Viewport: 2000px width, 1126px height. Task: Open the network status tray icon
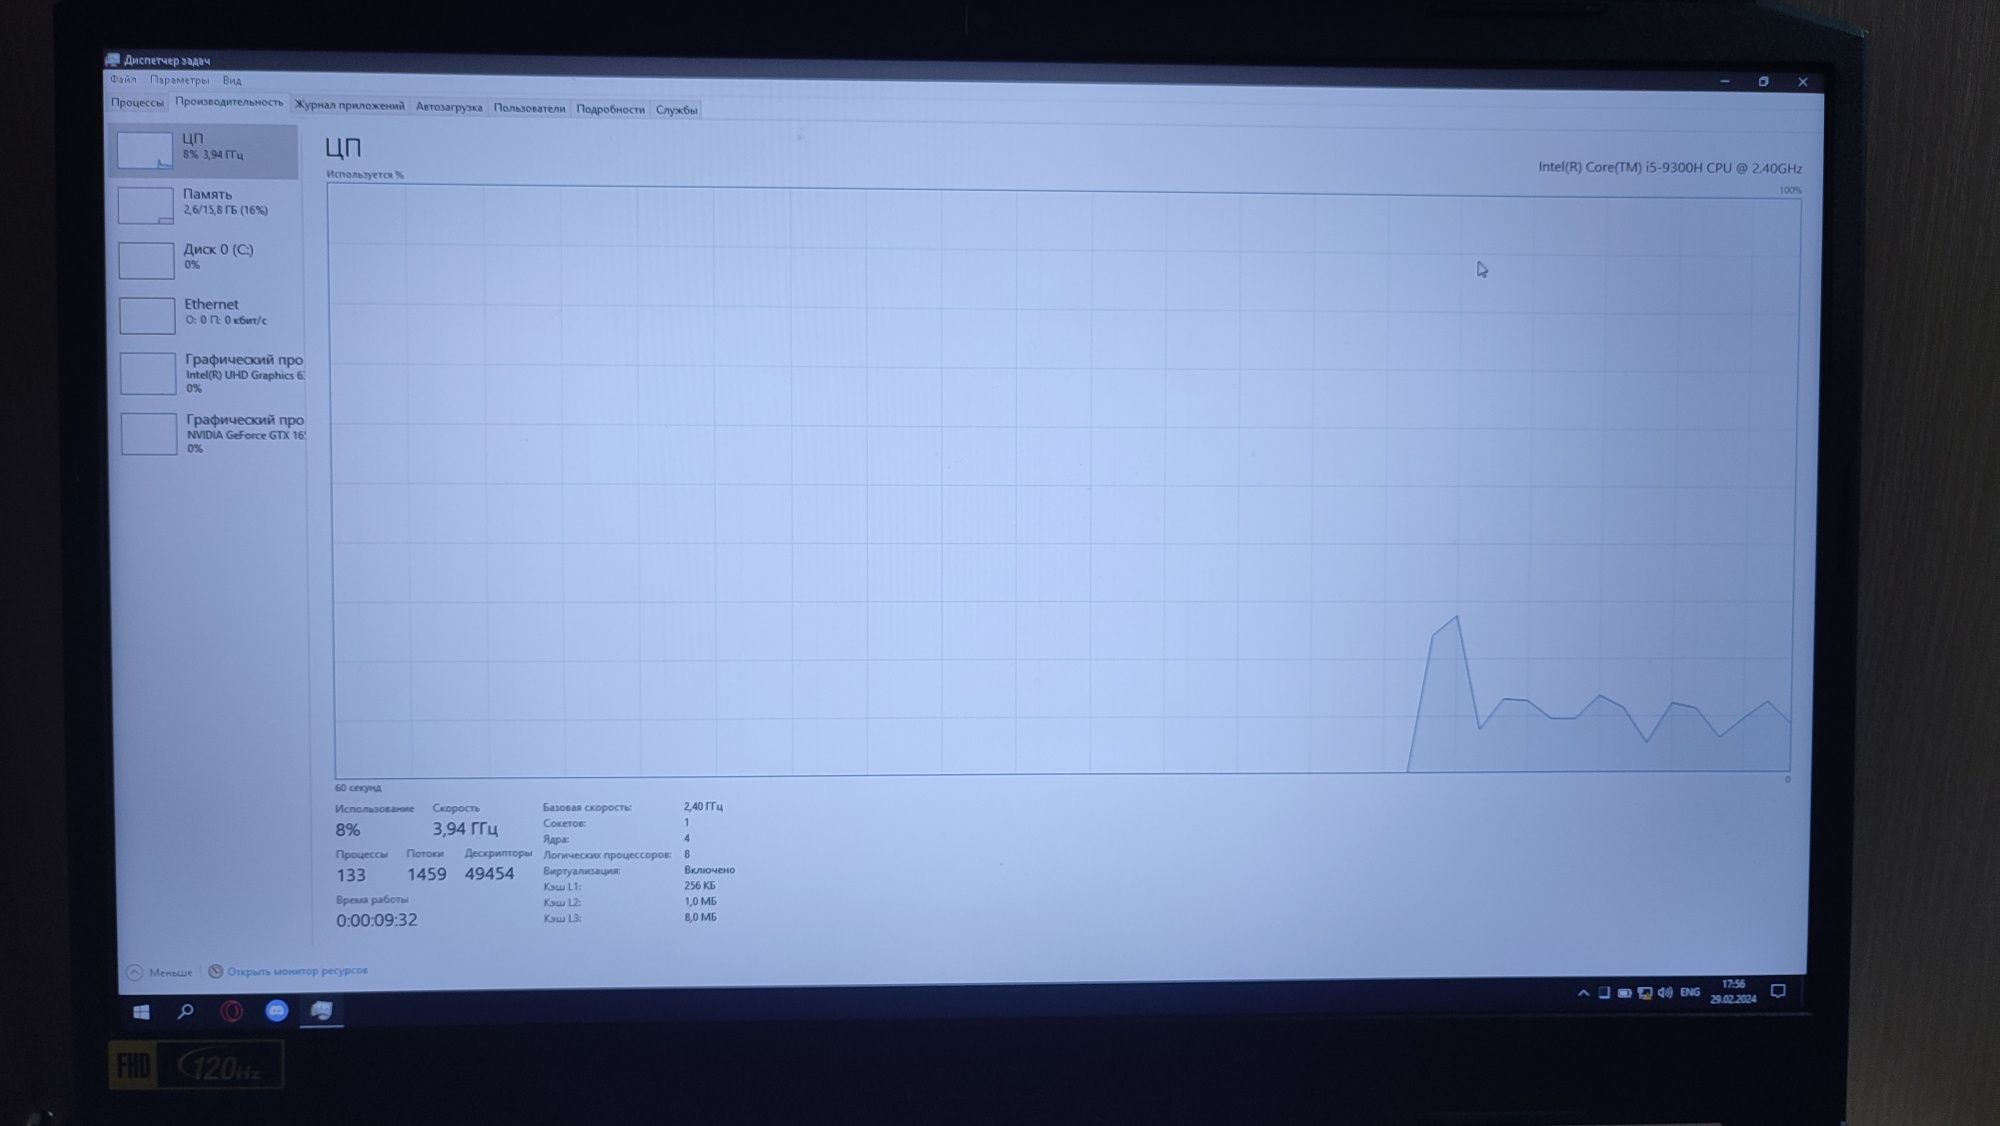(1645, 993)
